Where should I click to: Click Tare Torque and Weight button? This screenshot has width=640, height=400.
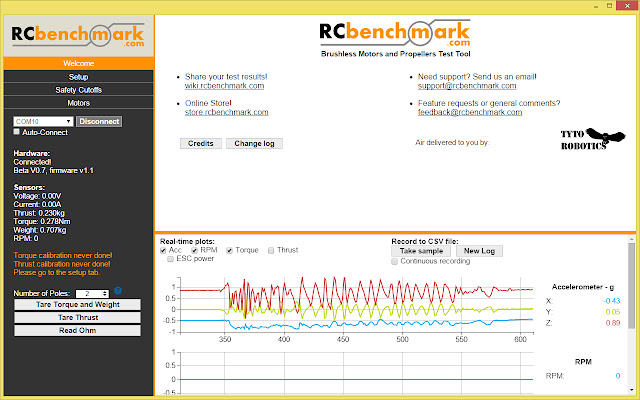coord(78,304)
